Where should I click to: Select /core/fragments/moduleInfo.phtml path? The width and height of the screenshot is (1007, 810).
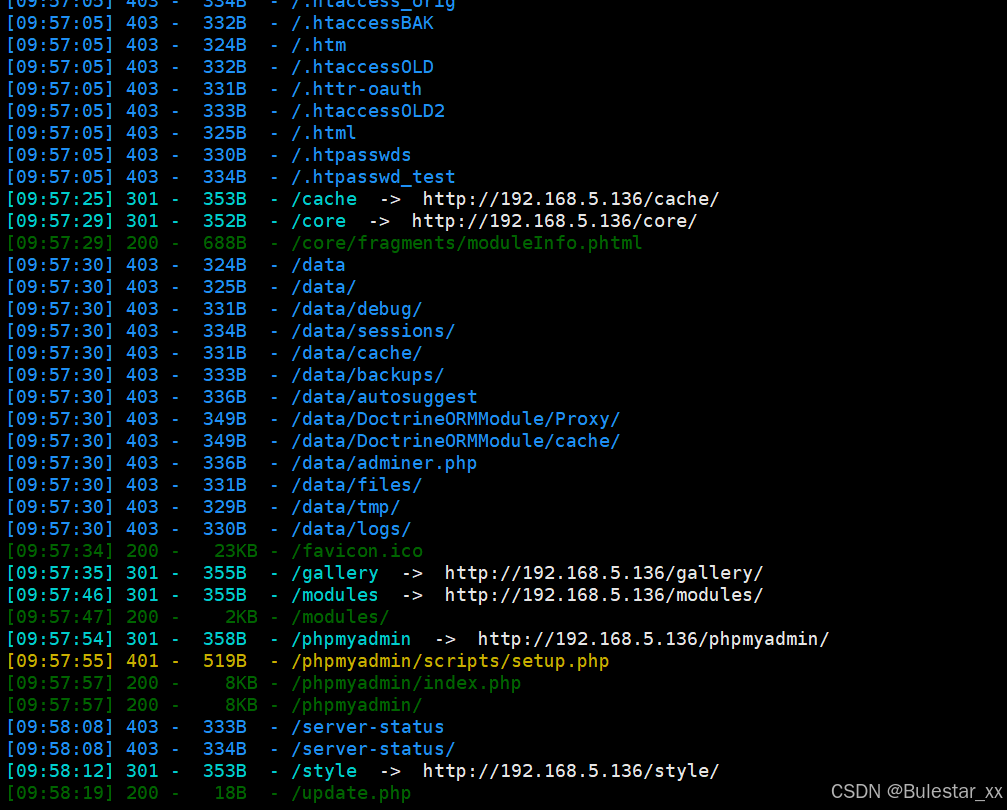(x=466, y=243)
